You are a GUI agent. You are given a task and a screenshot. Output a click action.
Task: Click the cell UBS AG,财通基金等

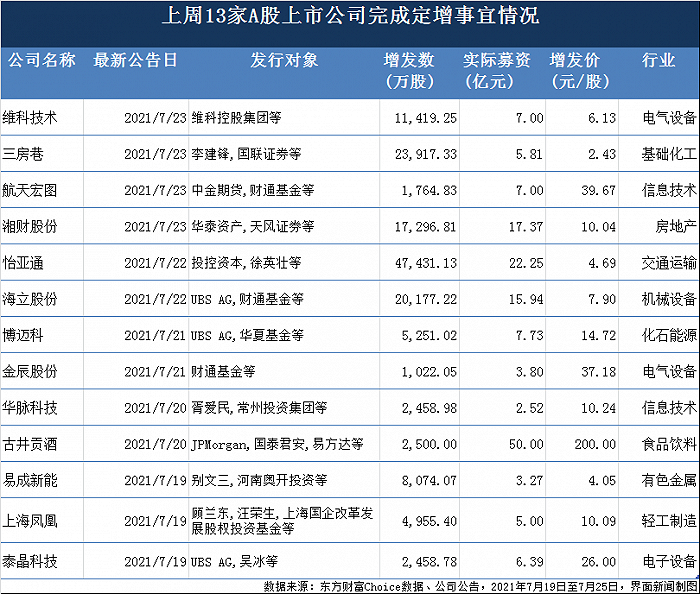point(247,299)
